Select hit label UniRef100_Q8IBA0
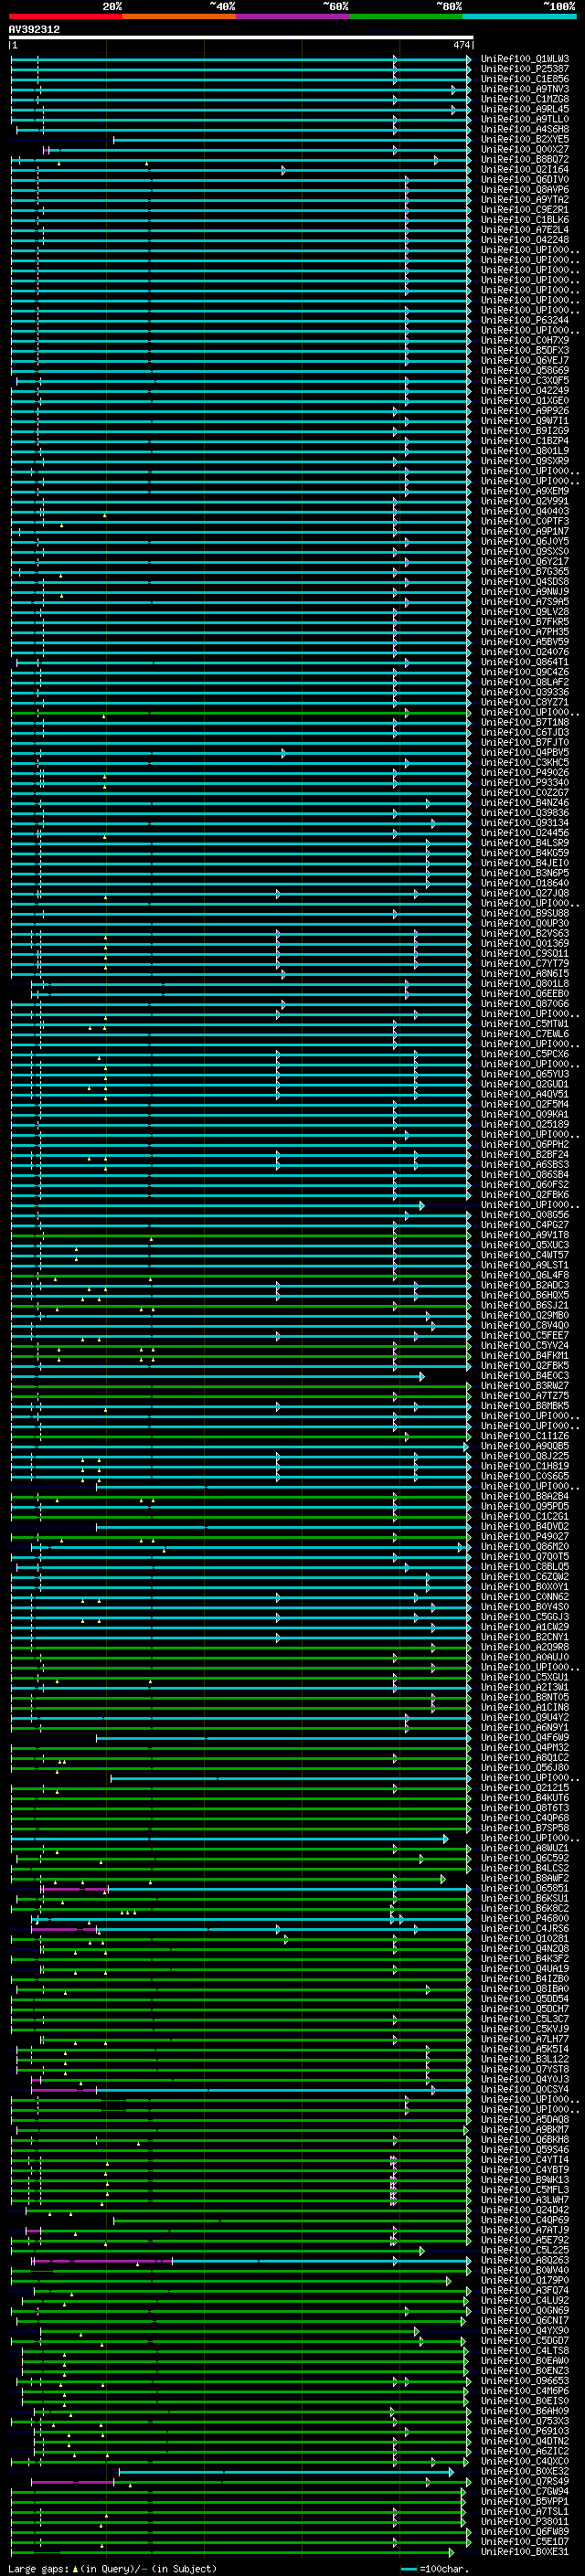The width and height of the screenshot is (585, 2576). (525, 1989)
